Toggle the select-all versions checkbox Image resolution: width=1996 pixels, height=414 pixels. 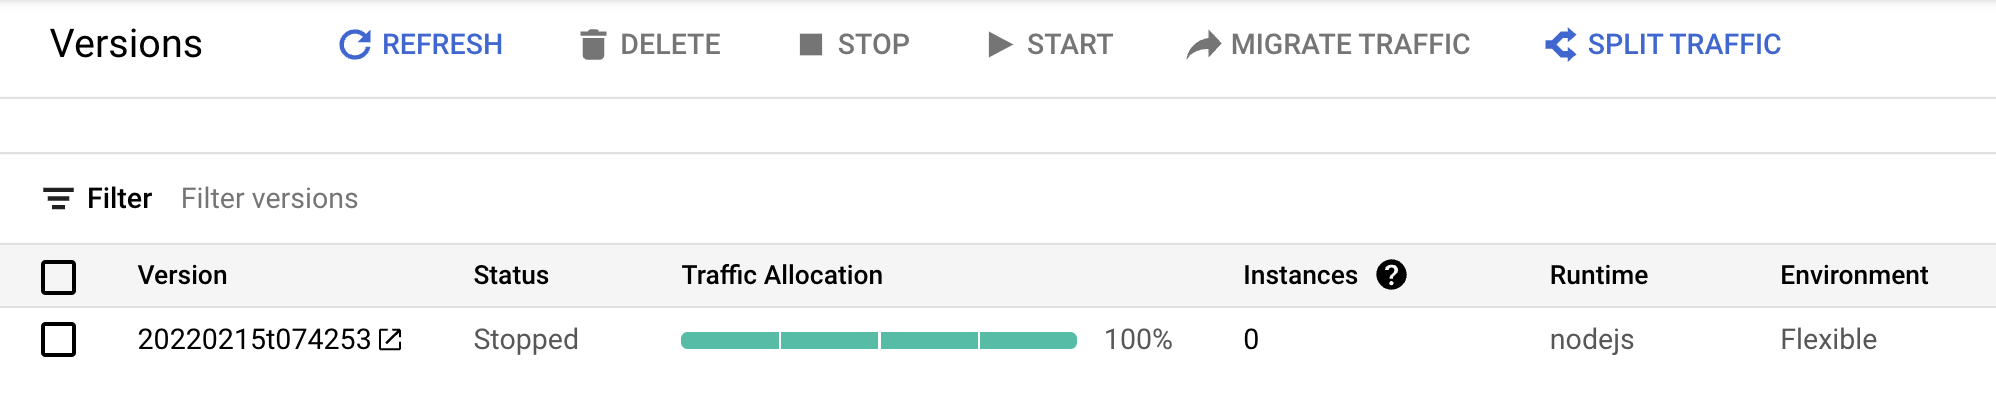coord(59,277)
